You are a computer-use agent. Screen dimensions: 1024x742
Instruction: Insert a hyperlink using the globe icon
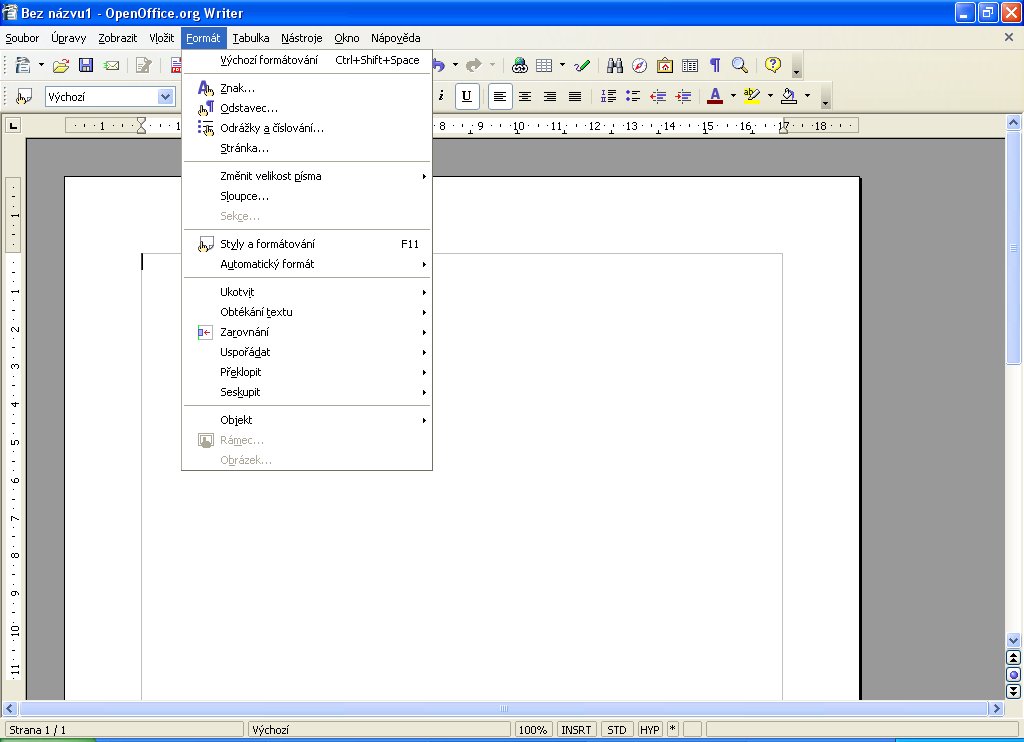[x=520, y=65]
